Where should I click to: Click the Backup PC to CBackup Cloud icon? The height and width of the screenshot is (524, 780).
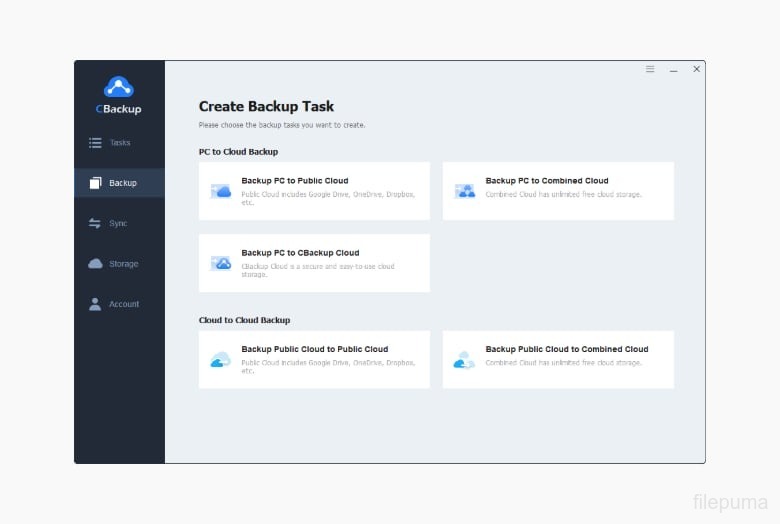[x=221, y=263]
